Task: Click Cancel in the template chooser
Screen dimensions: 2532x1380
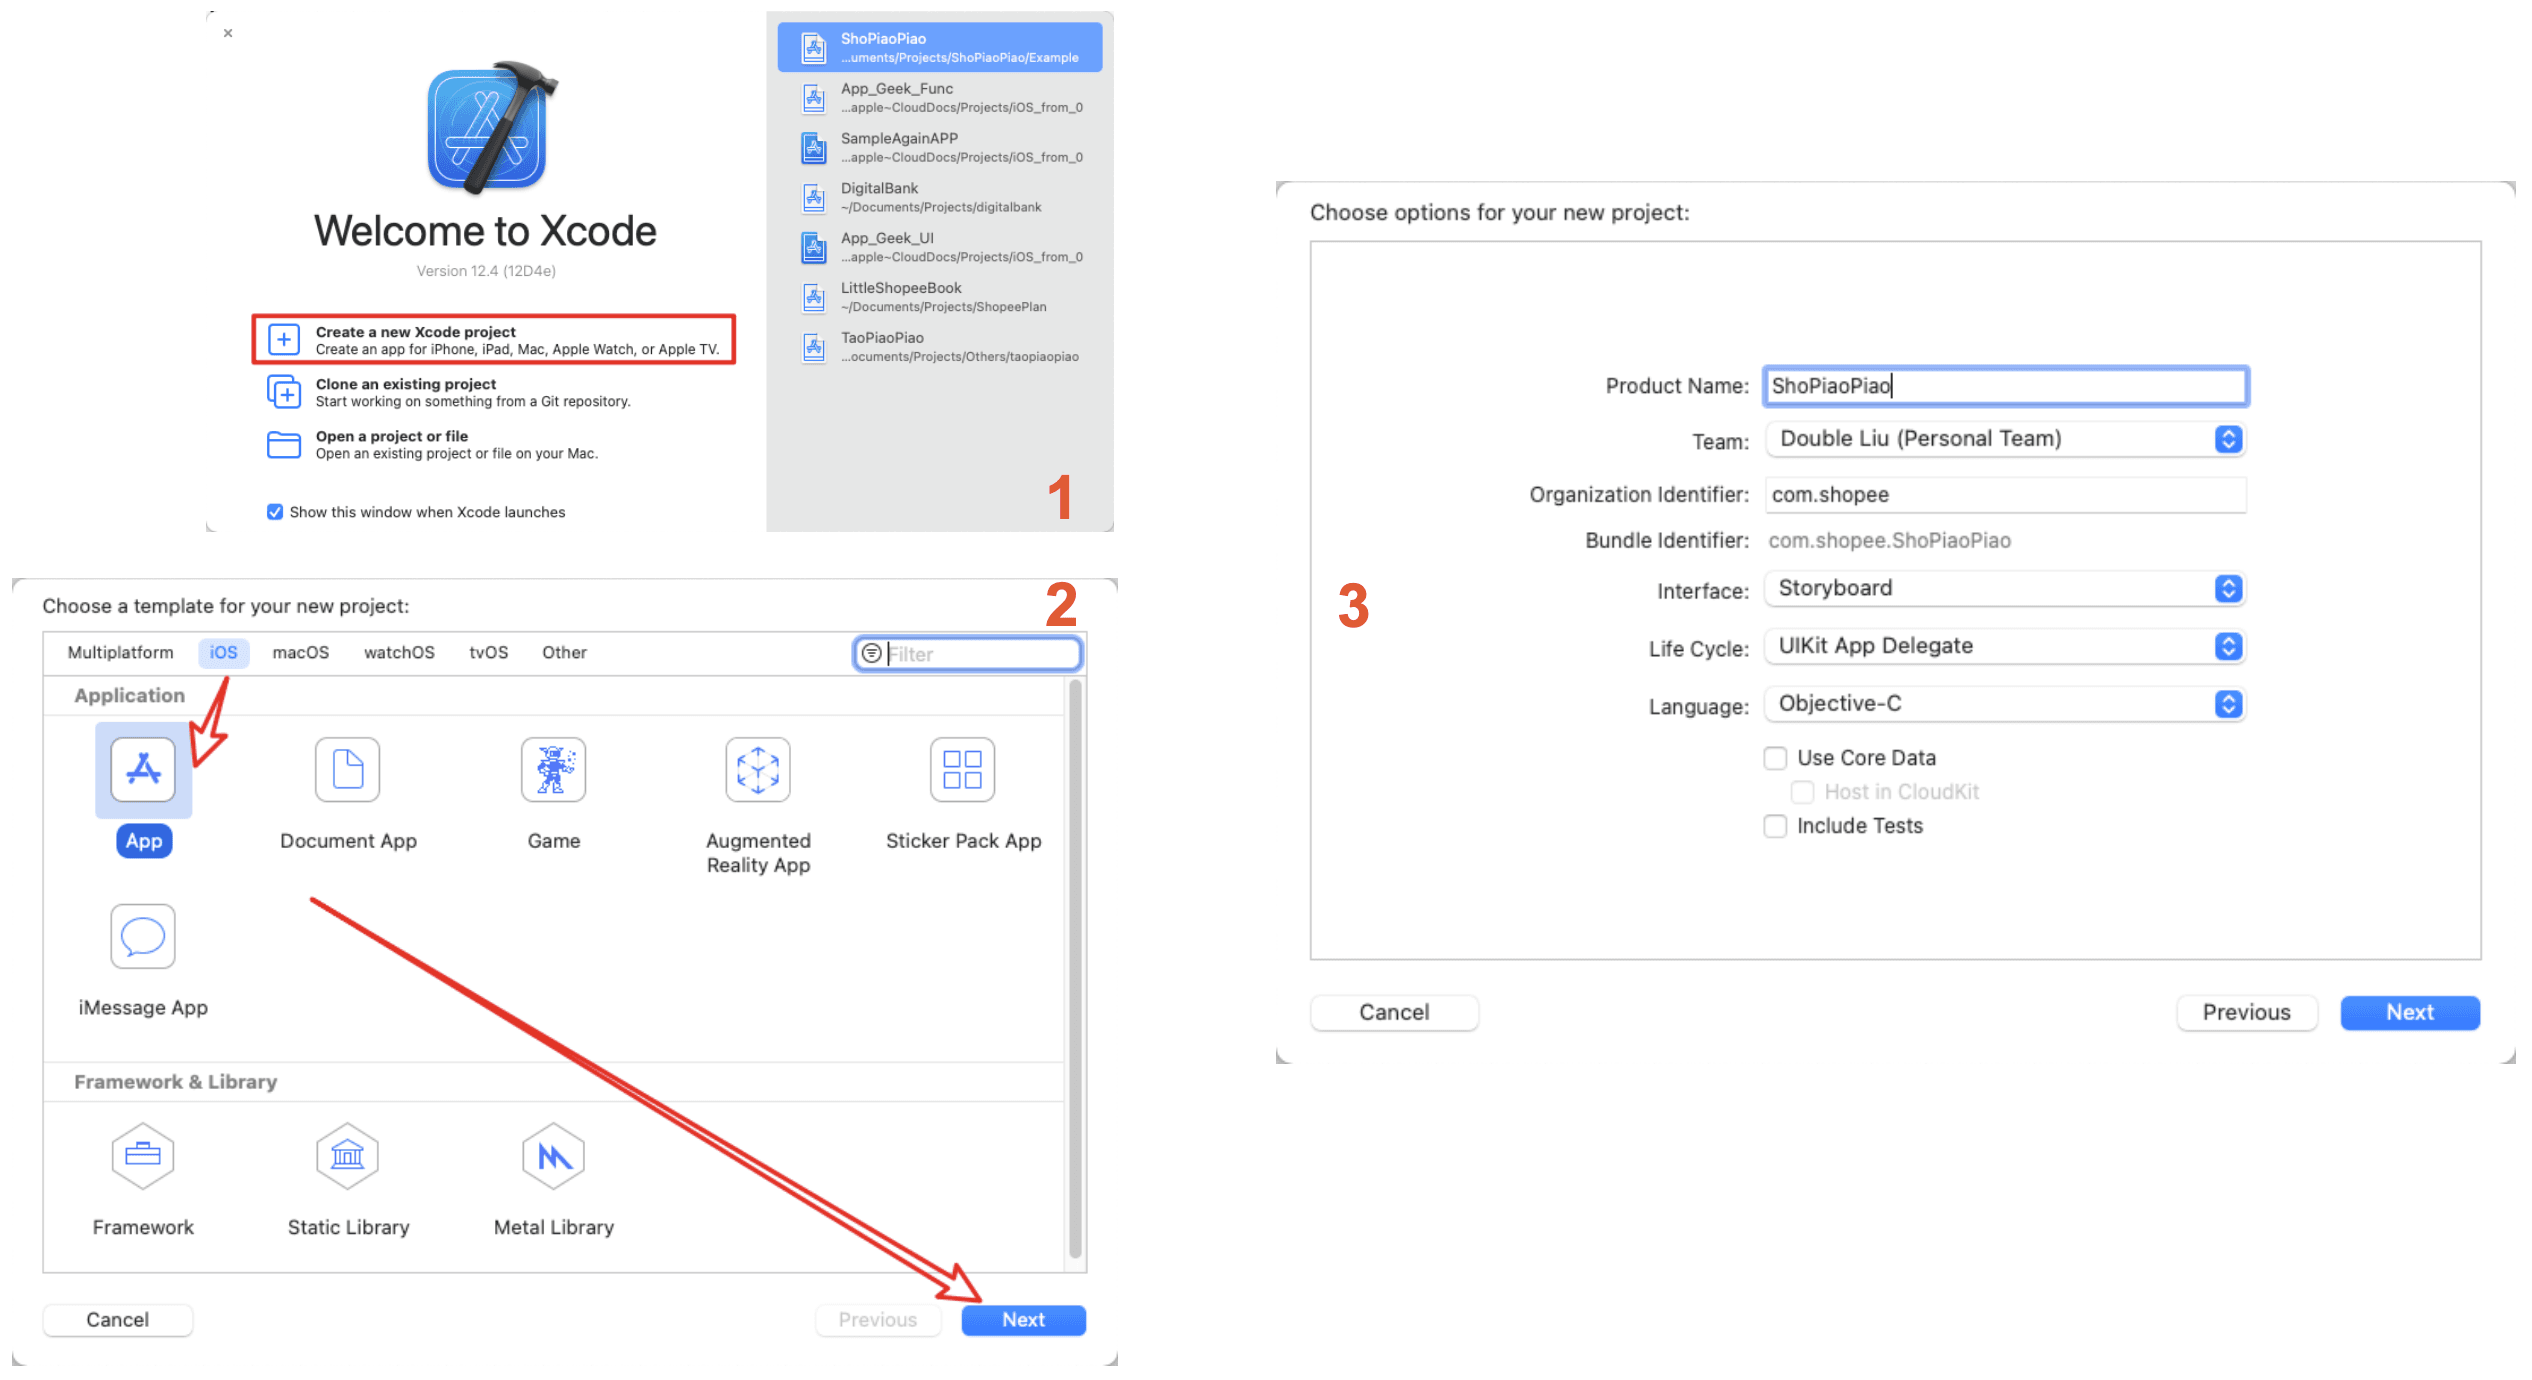Action: [x=117, y=1320]
